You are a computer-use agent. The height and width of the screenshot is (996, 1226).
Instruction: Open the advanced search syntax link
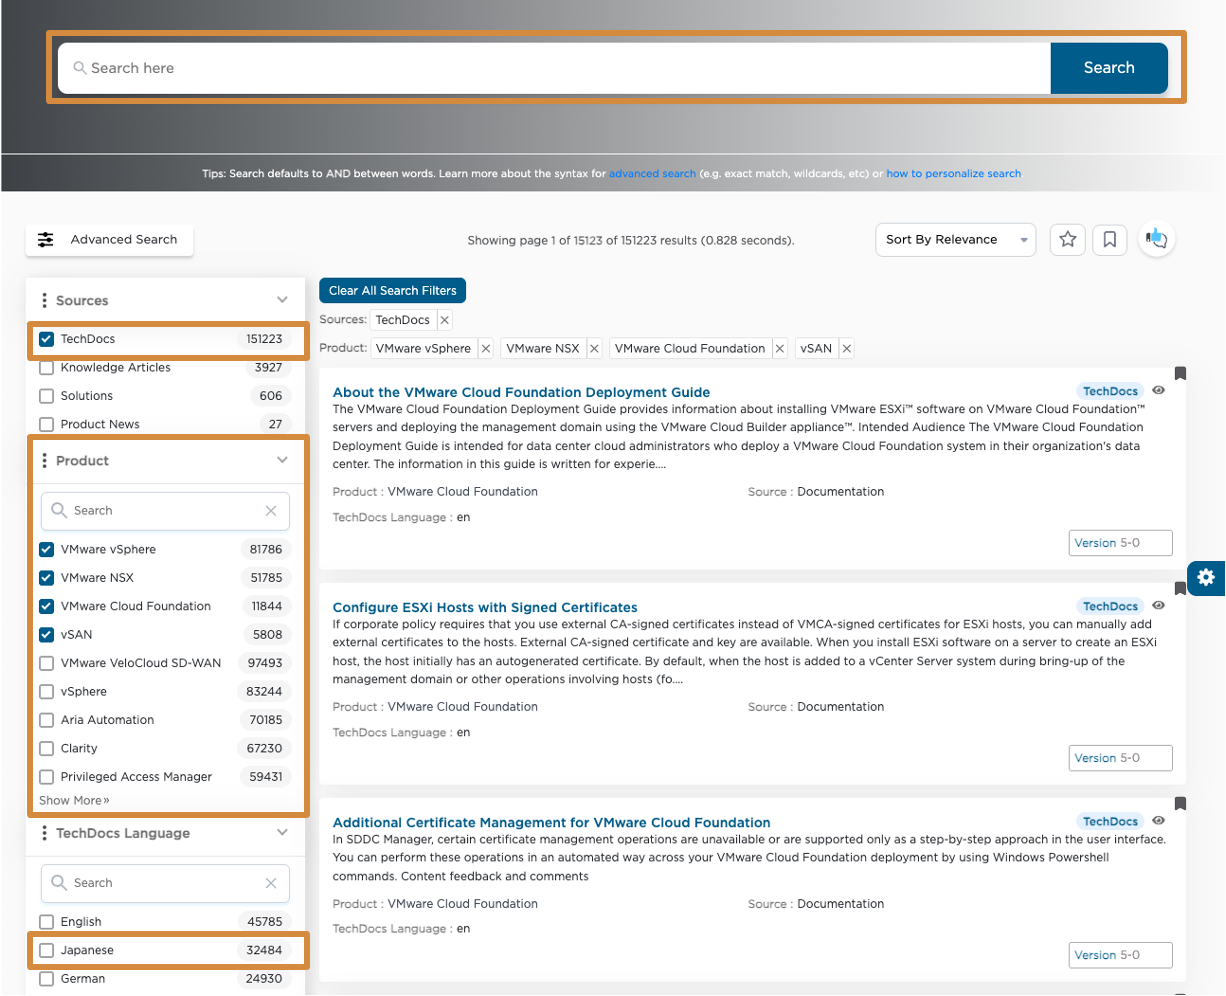[x=652, y=174]
